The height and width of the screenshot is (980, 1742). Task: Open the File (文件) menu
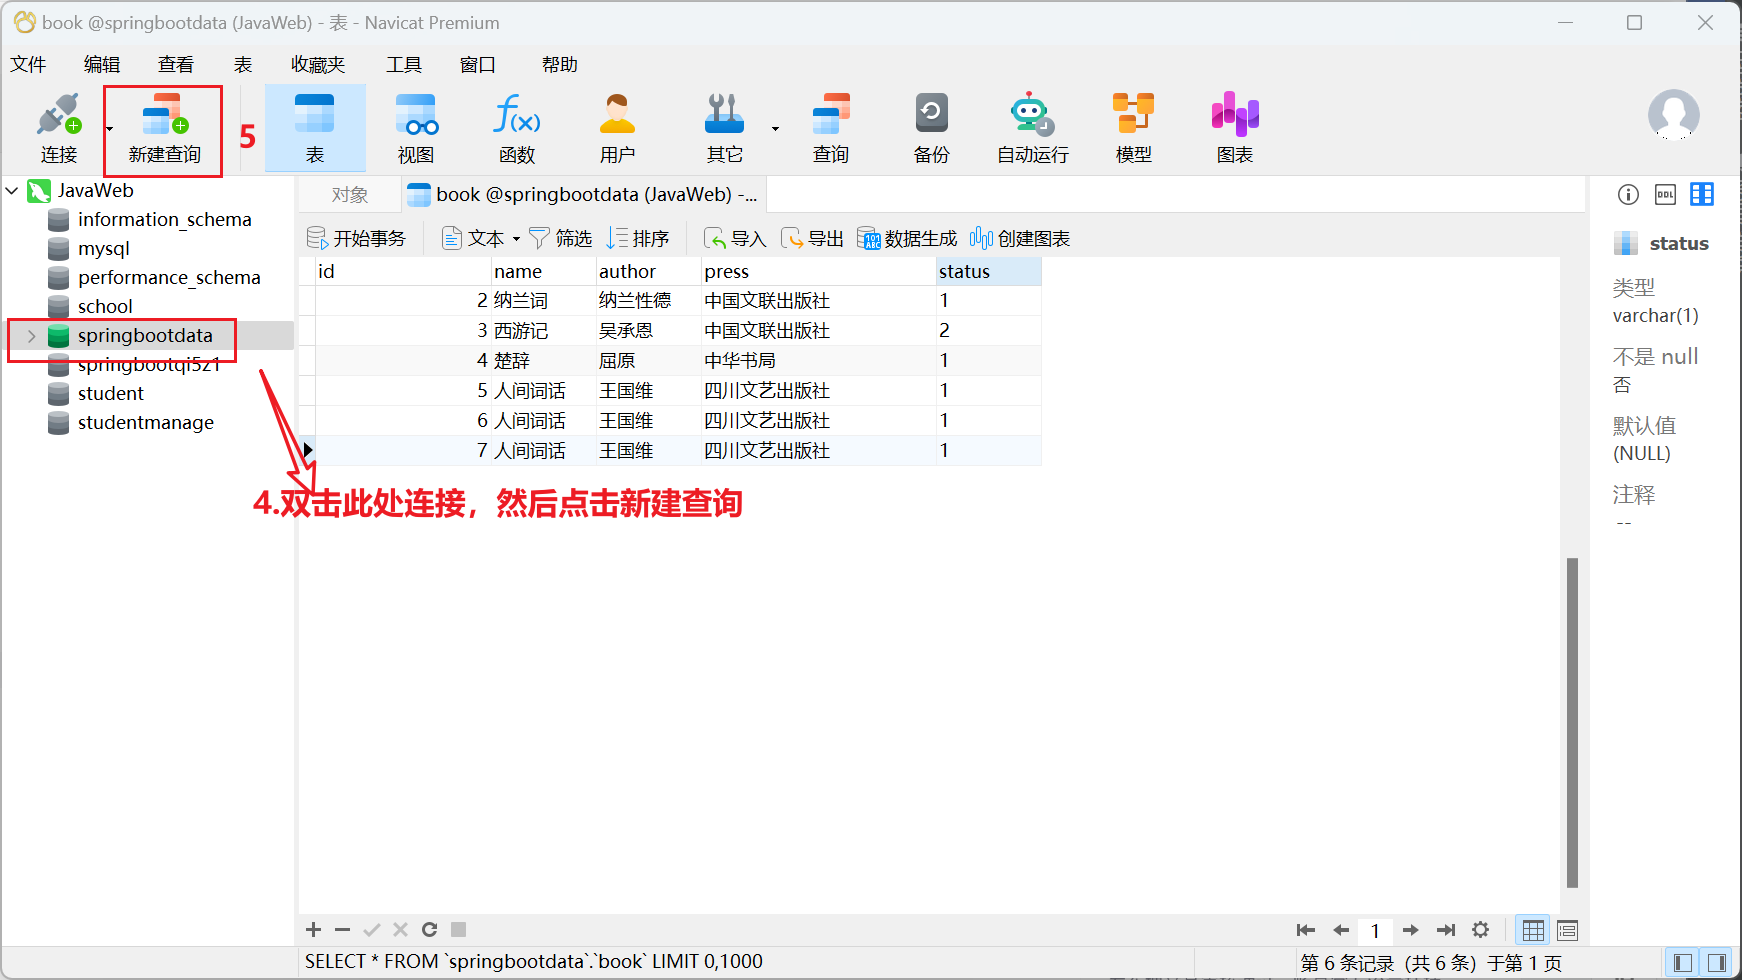[x=28, y=65]
